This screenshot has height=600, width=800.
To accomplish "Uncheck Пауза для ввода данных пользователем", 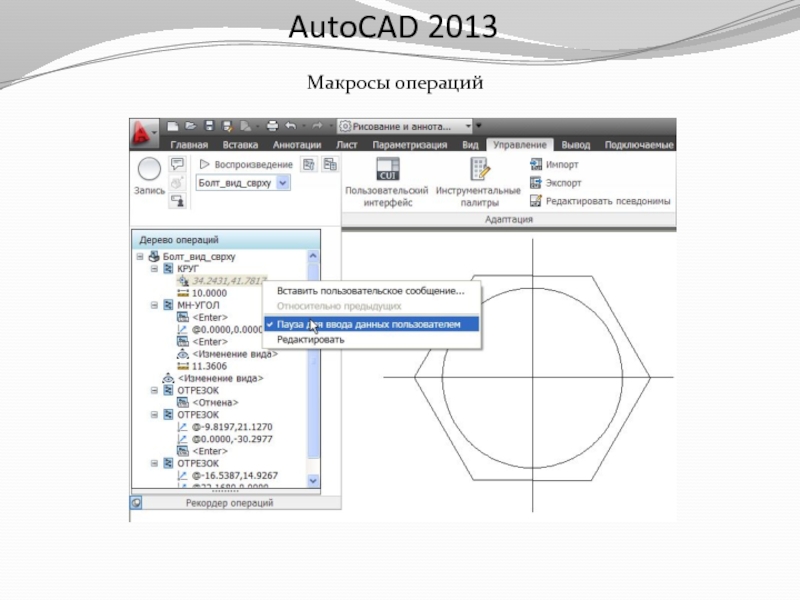I will 371,324.
